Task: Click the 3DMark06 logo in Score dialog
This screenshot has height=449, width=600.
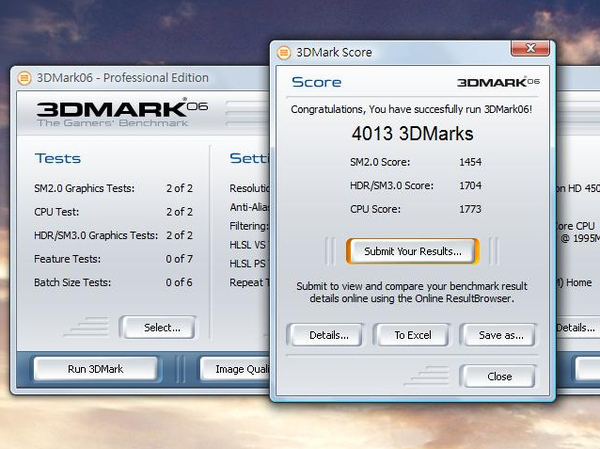Action: (x=498, y=82)
